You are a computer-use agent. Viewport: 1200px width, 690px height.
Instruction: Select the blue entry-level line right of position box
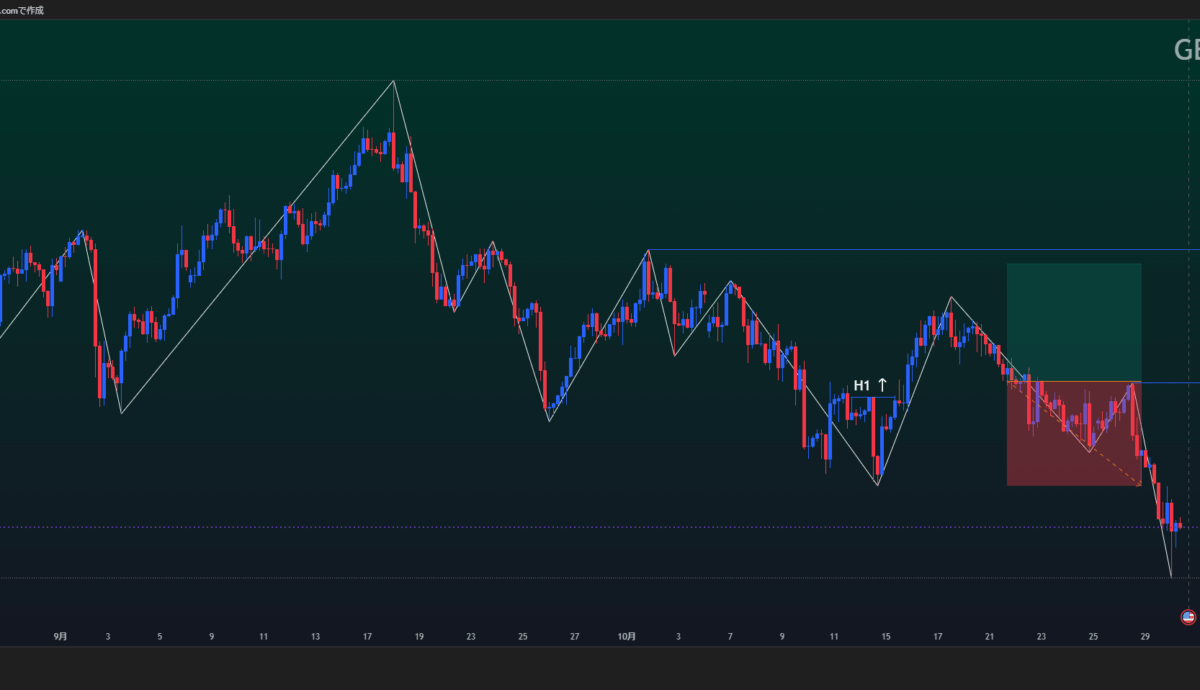(1170, 382)
